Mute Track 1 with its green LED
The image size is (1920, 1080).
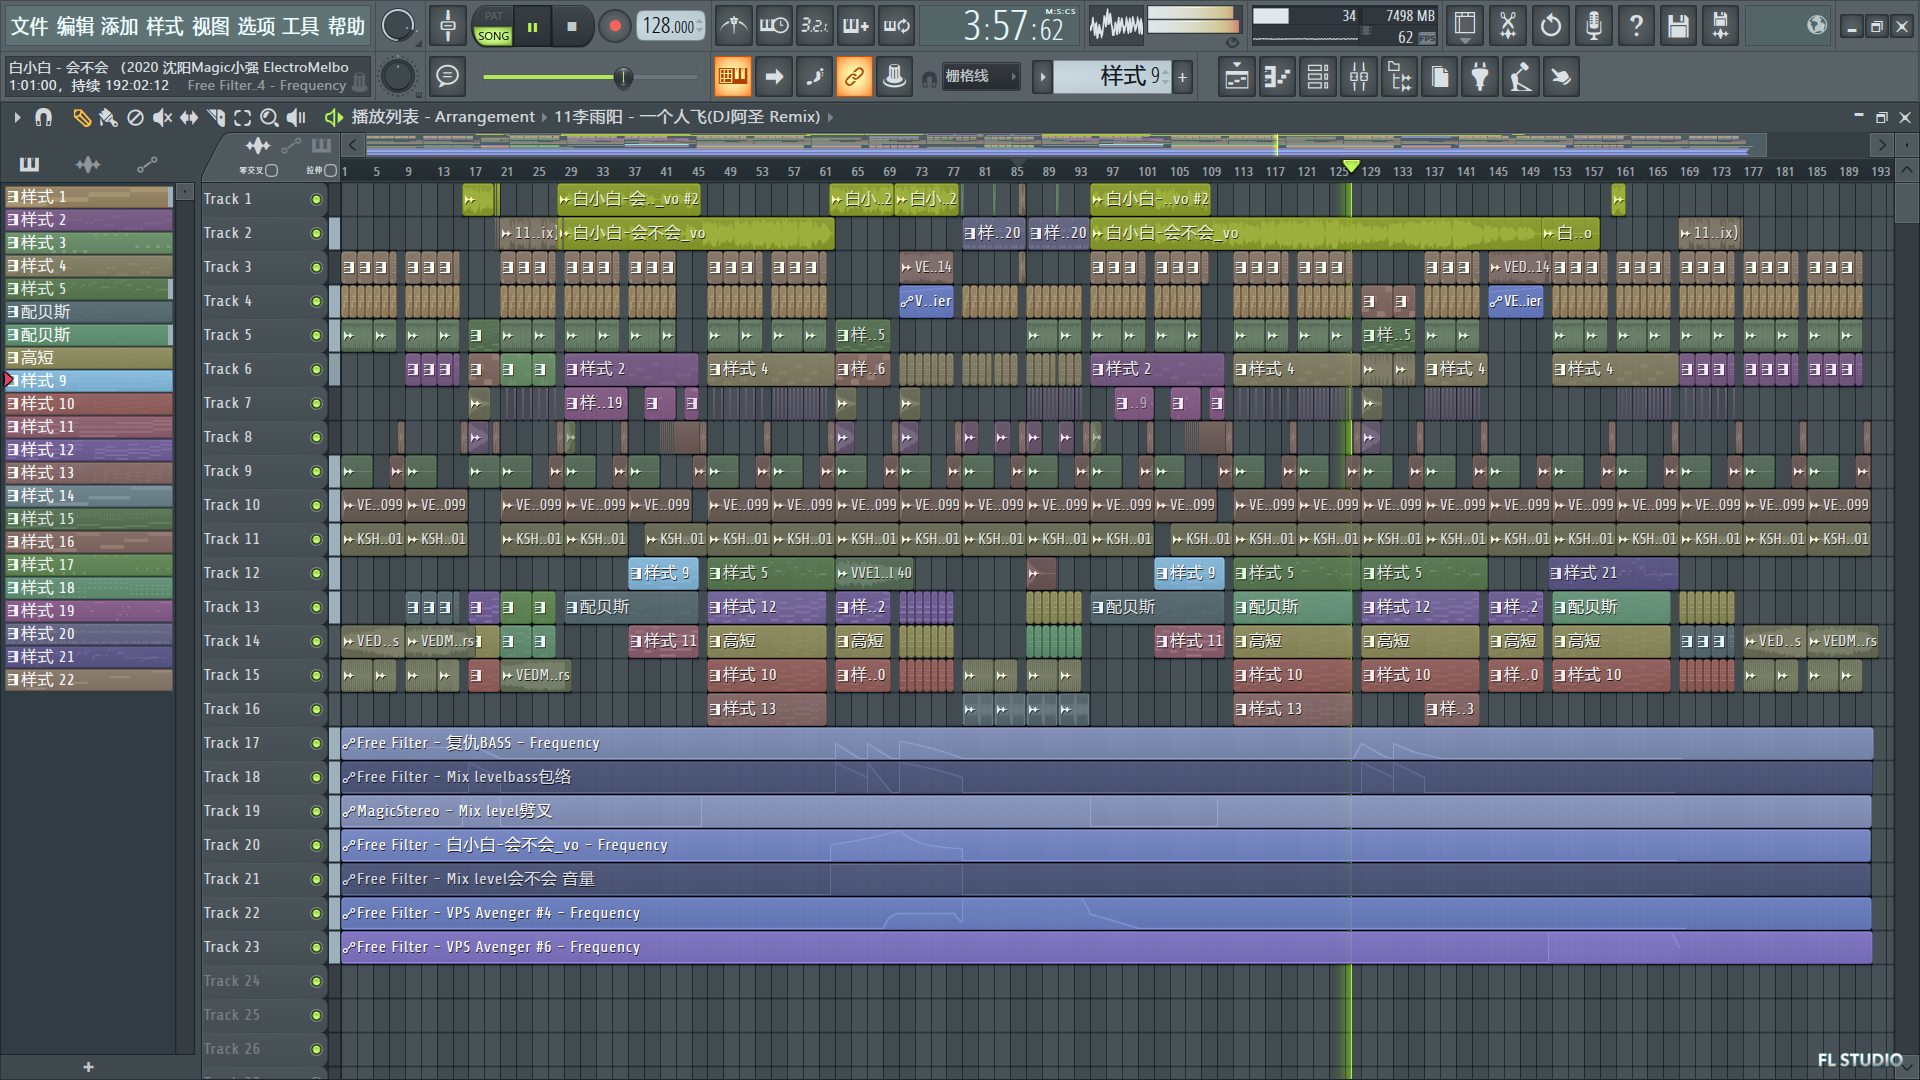316,199
